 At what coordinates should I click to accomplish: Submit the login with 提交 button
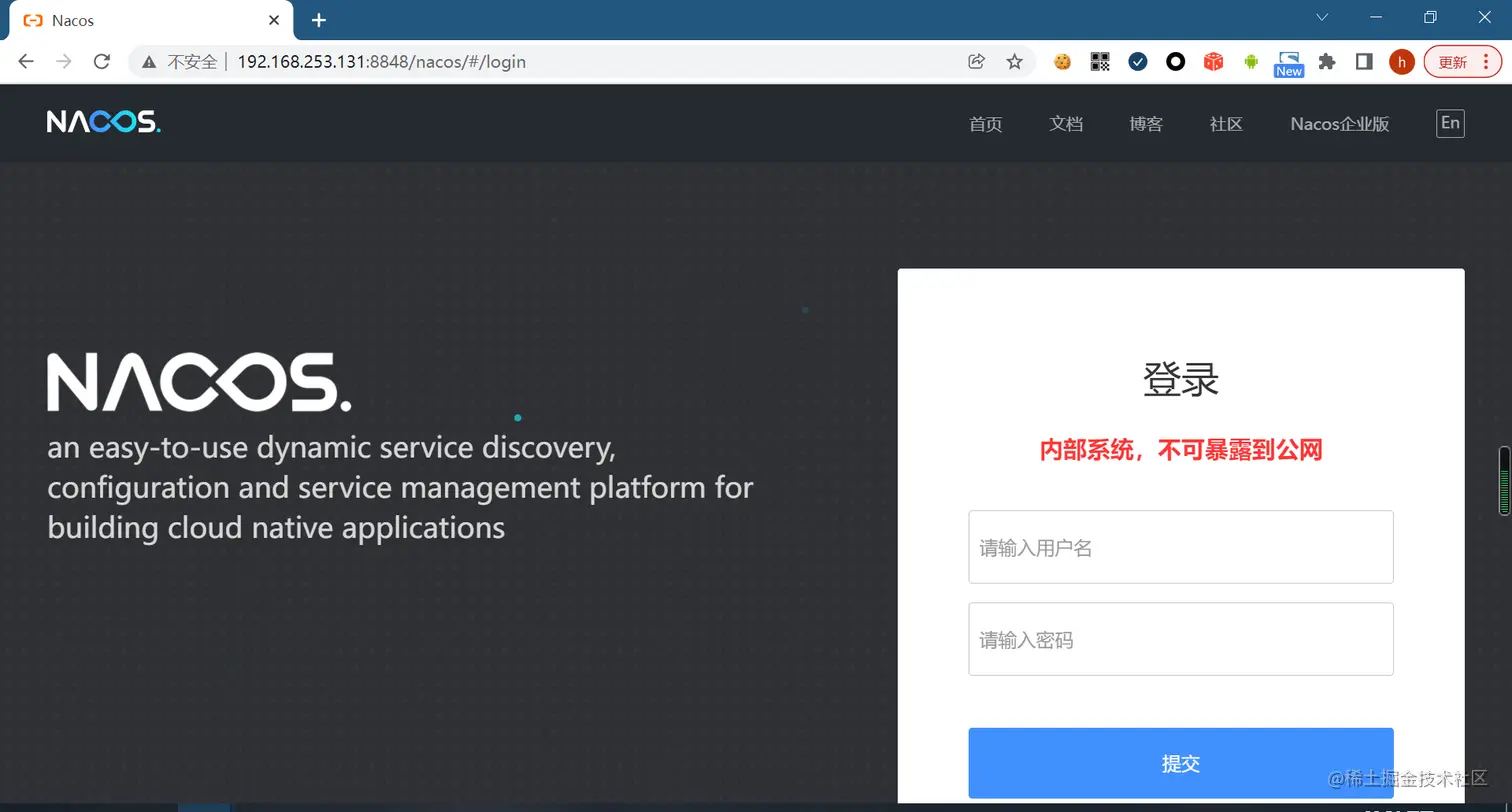point(1181,763)
